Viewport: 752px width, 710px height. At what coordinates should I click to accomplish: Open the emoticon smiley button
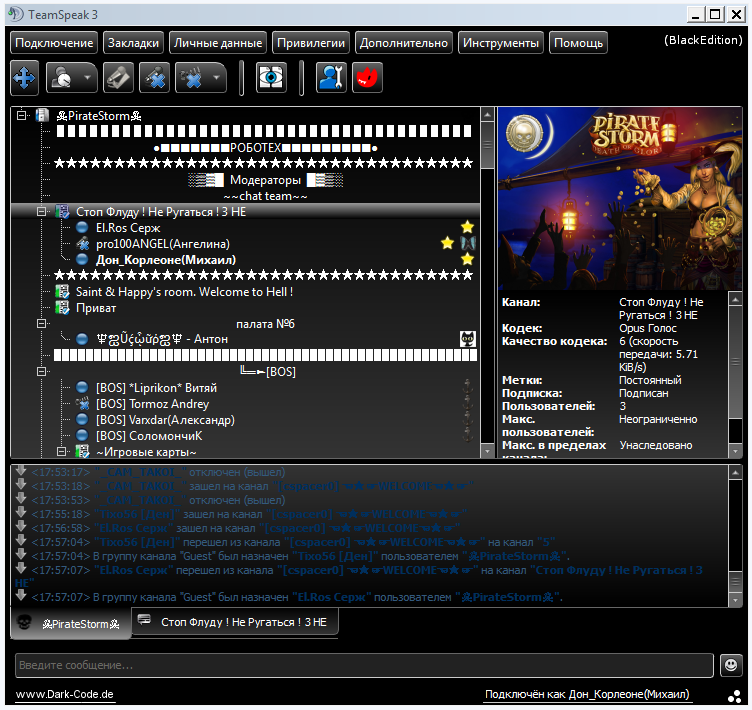coord(731,665)
